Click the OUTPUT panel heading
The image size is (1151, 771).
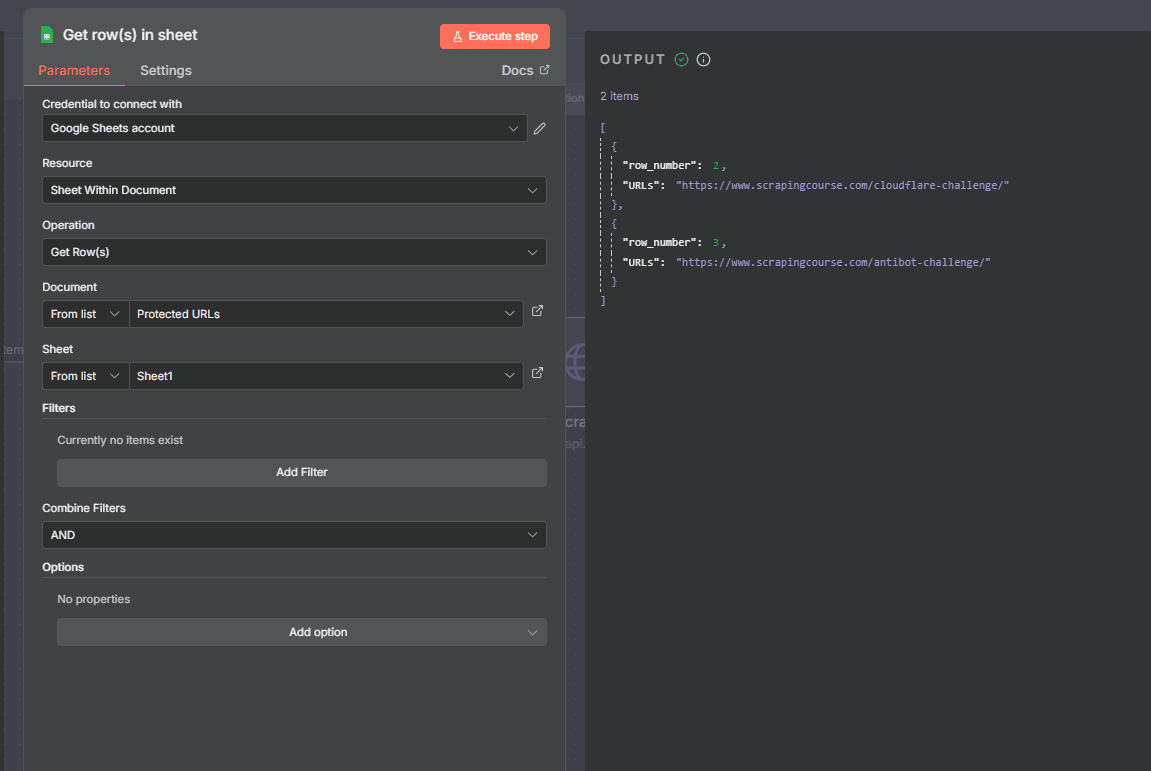(x=633, y=59)
